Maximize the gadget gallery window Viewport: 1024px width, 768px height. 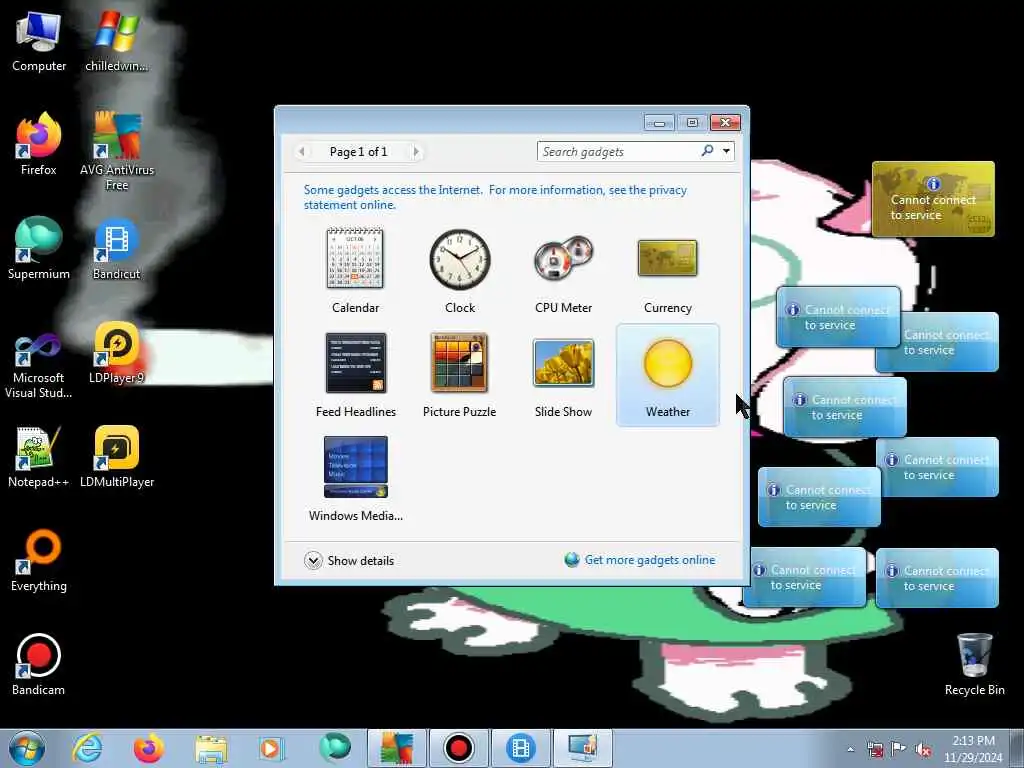tap(692, 123)
